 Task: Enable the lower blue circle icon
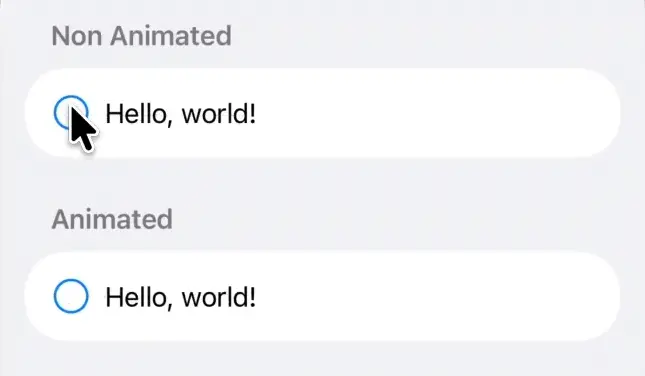[x=71, y=296]
